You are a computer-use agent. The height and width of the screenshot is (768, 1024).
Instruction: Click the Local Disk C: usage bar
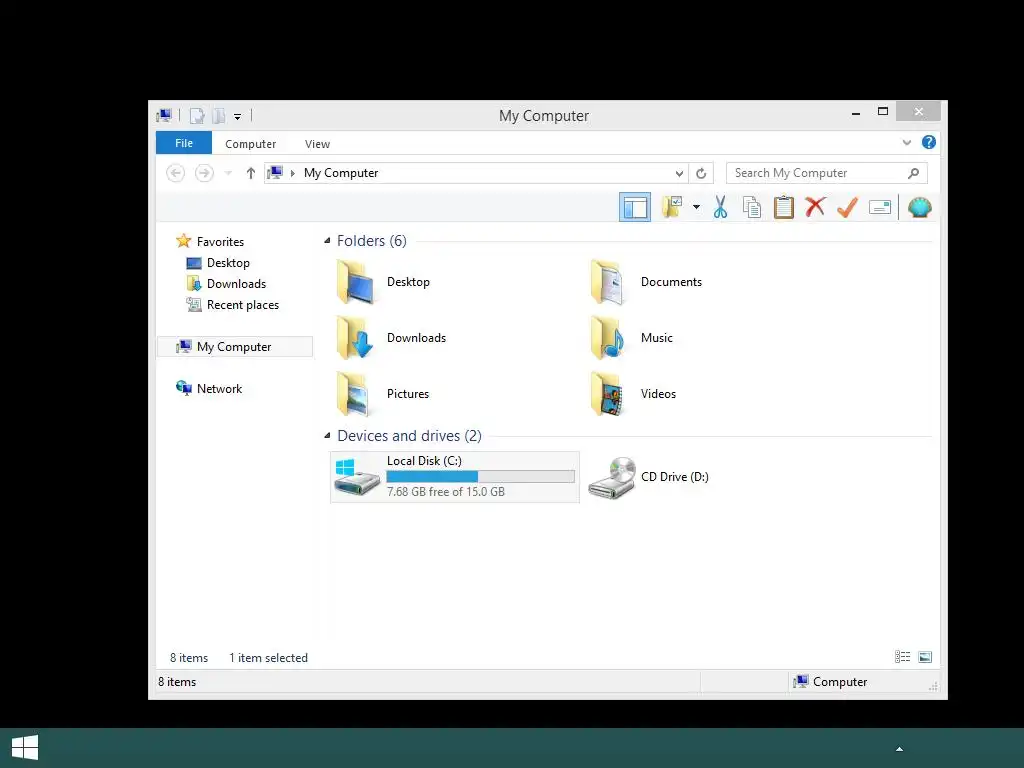click(x=481, y=477)
